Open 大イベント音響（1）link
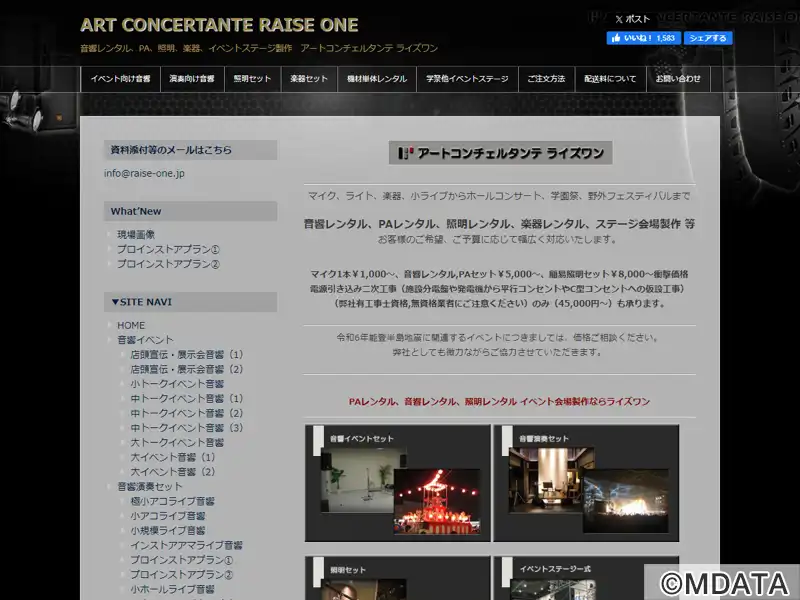The width and height of the screenshot is (800, 600). (x=173, y=458)
